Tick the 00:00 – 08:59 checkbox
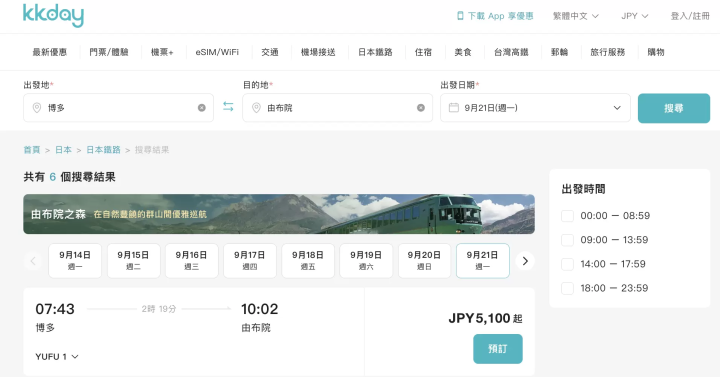720x377 pixels. 568,216
